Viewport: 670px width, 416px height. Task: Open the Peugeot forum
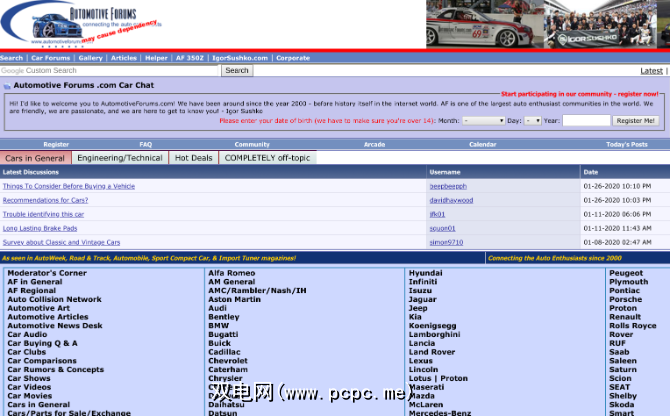tap(626, 273)
